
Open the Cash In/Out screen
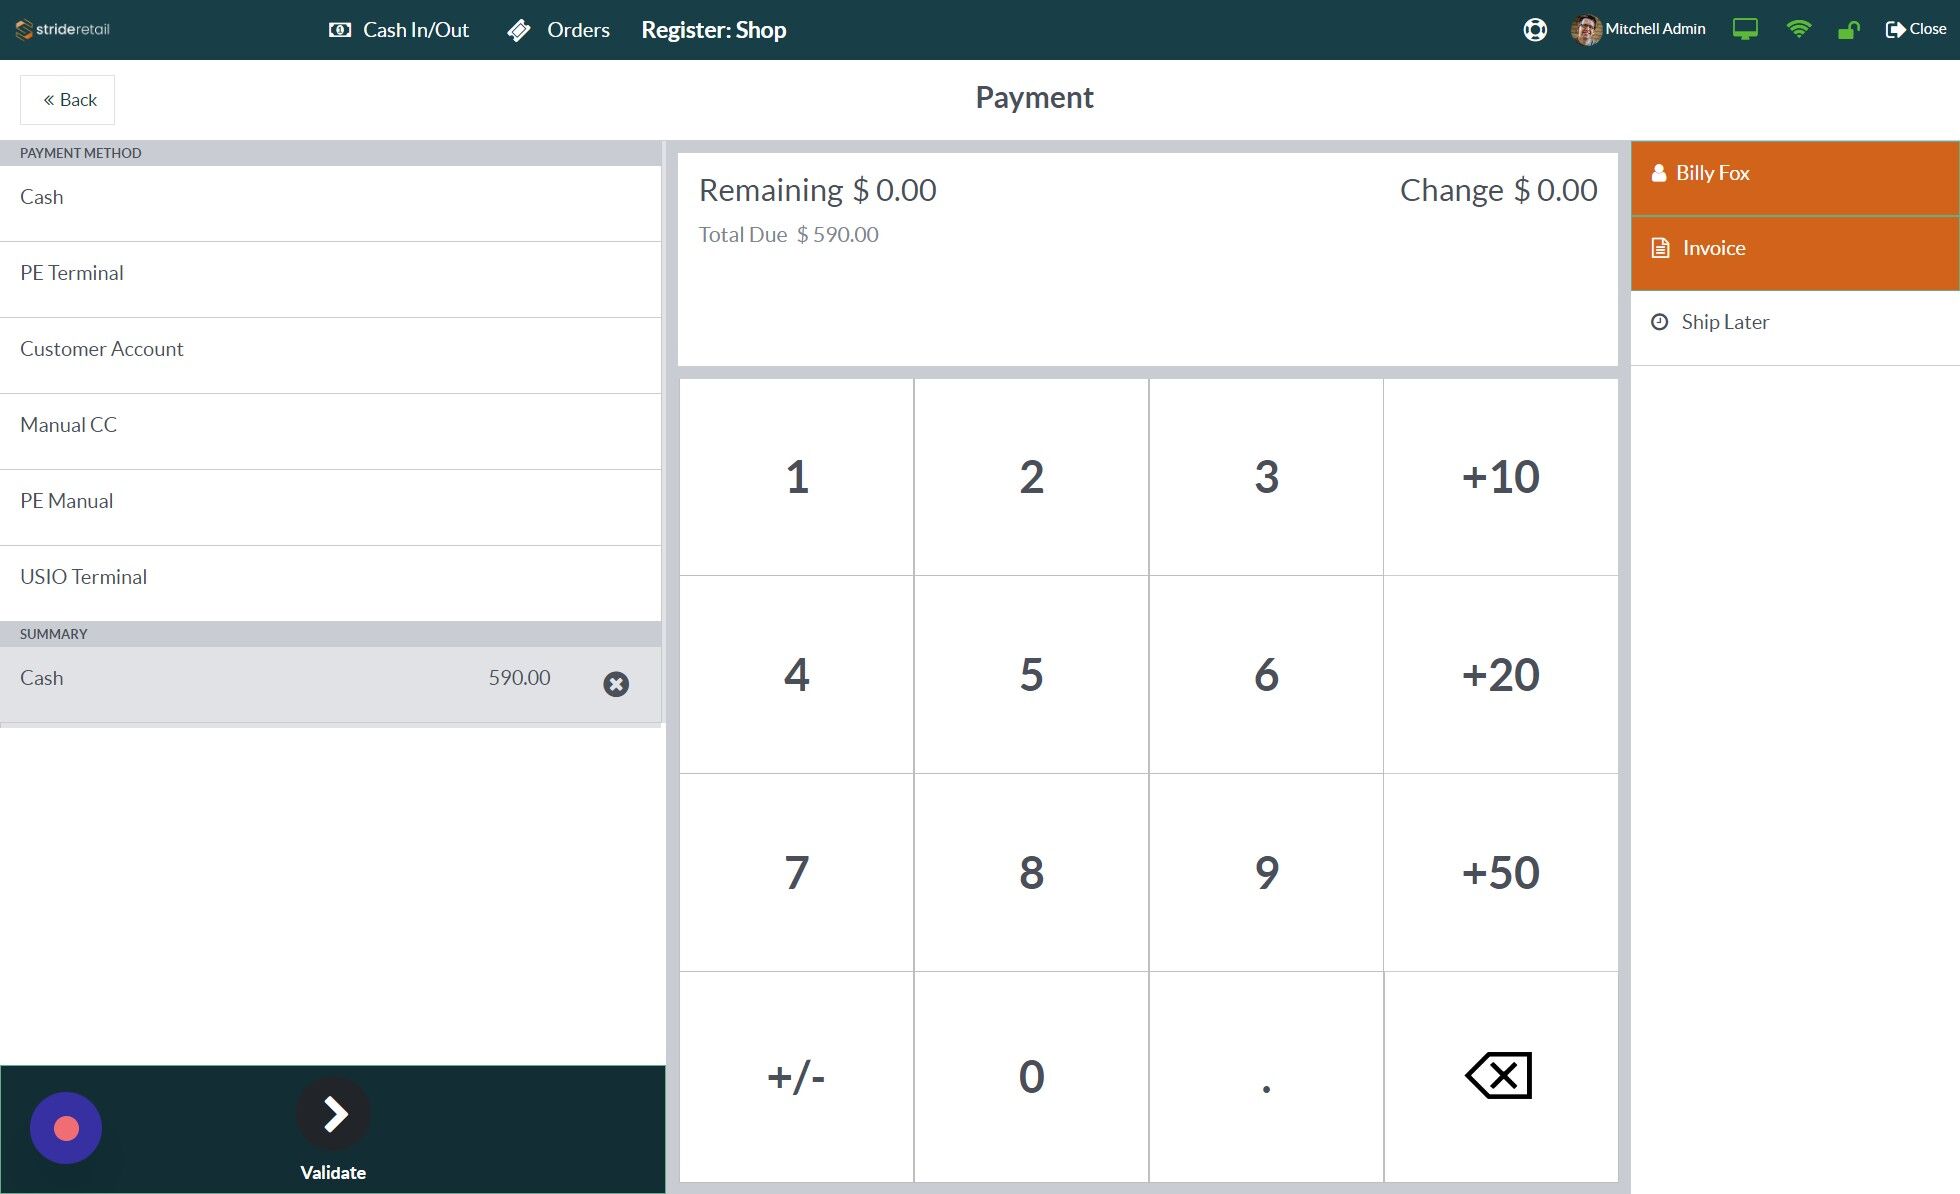(x=398, y=29)
